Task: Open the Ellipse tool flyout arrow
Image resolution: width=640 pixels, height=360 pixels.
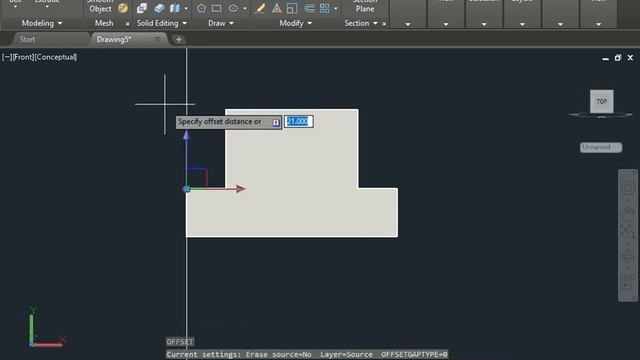Action: [245, 8]
